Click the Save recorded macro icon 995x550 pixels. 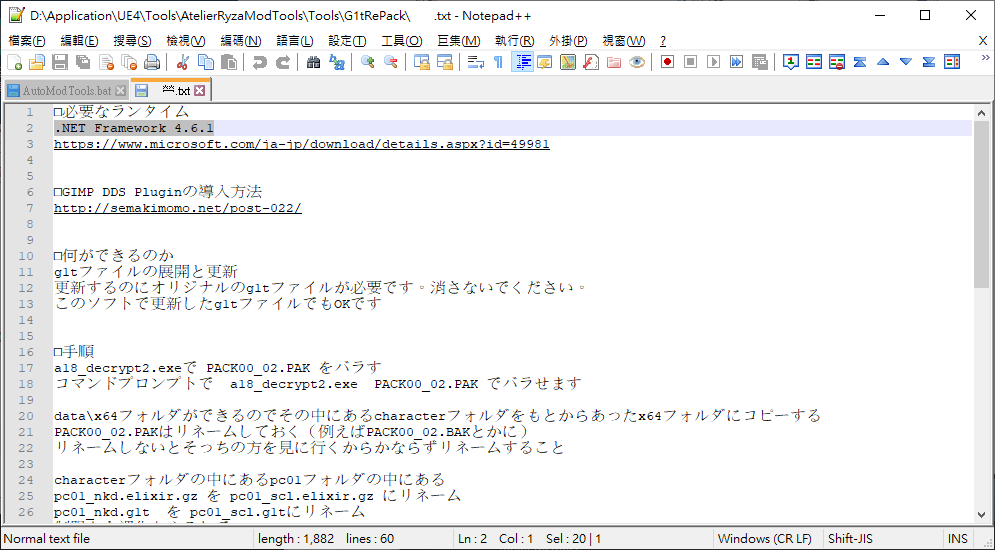tap(760, 62)
